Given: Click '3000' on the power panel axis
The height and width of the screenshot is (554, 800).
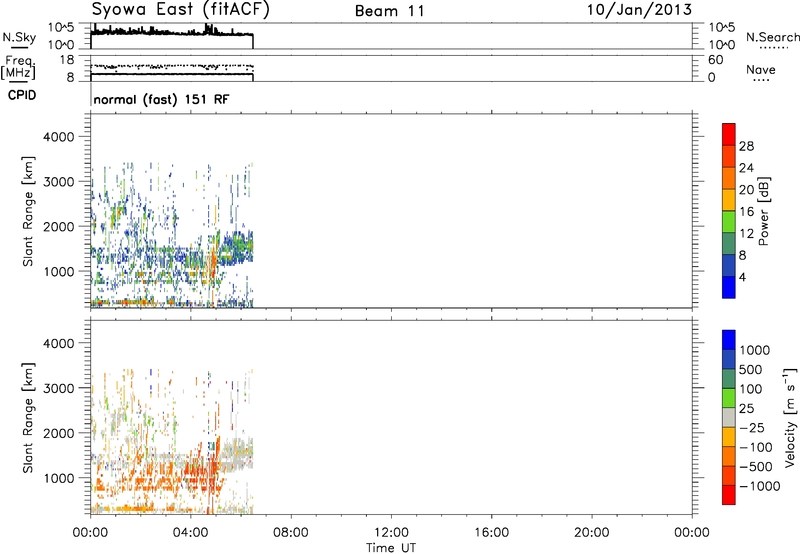Looking at the screenshot, I should pyautogui.click(x=59, y=182).
